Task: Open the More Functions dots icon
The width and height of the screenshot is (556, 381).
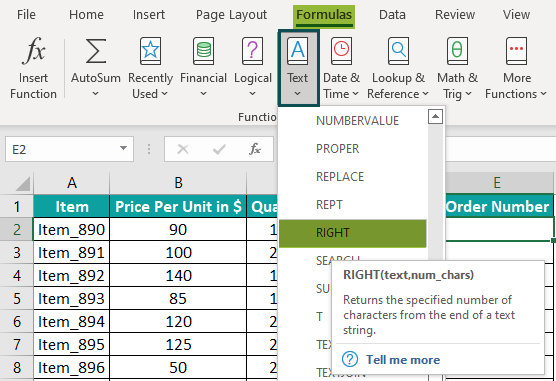Action: coord(517,51)
